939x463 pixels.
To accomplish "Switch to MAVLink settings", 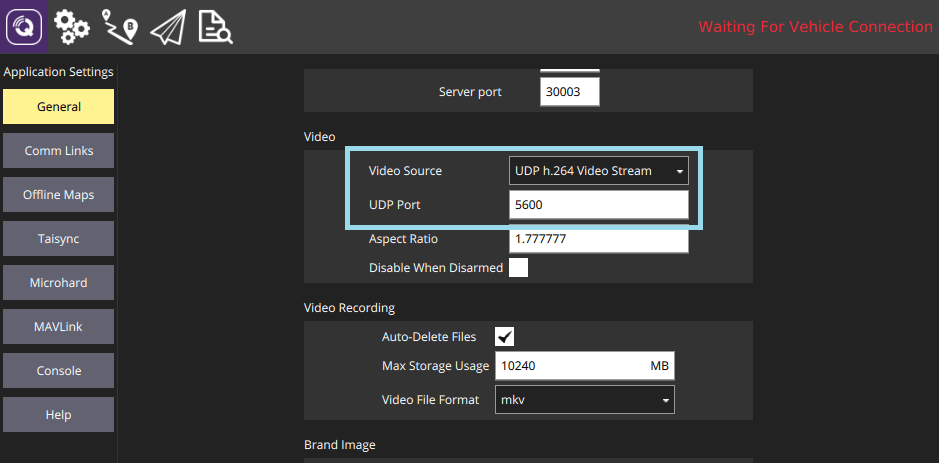I will 58,327.
